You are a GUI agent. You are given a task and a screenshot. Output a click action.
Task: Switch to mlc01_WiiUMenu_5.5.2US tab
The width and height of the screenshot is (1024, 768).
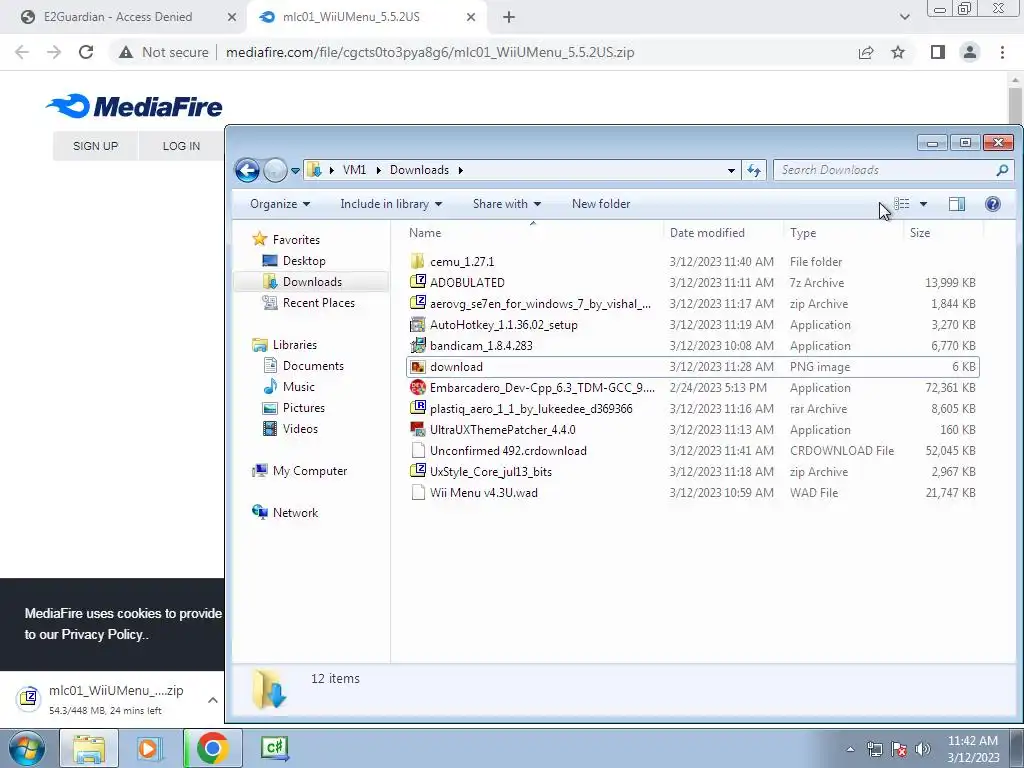pos(353,17)
